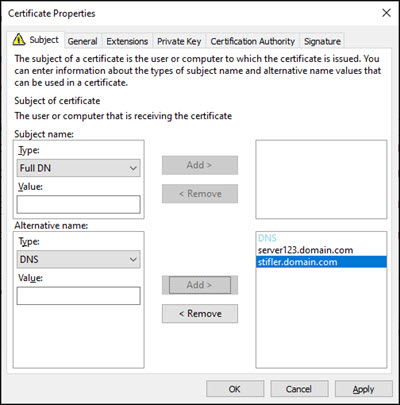Select server123.domain.com in the DNS list
The width and height of the screenshot is (400, 405).
(305, 250)
